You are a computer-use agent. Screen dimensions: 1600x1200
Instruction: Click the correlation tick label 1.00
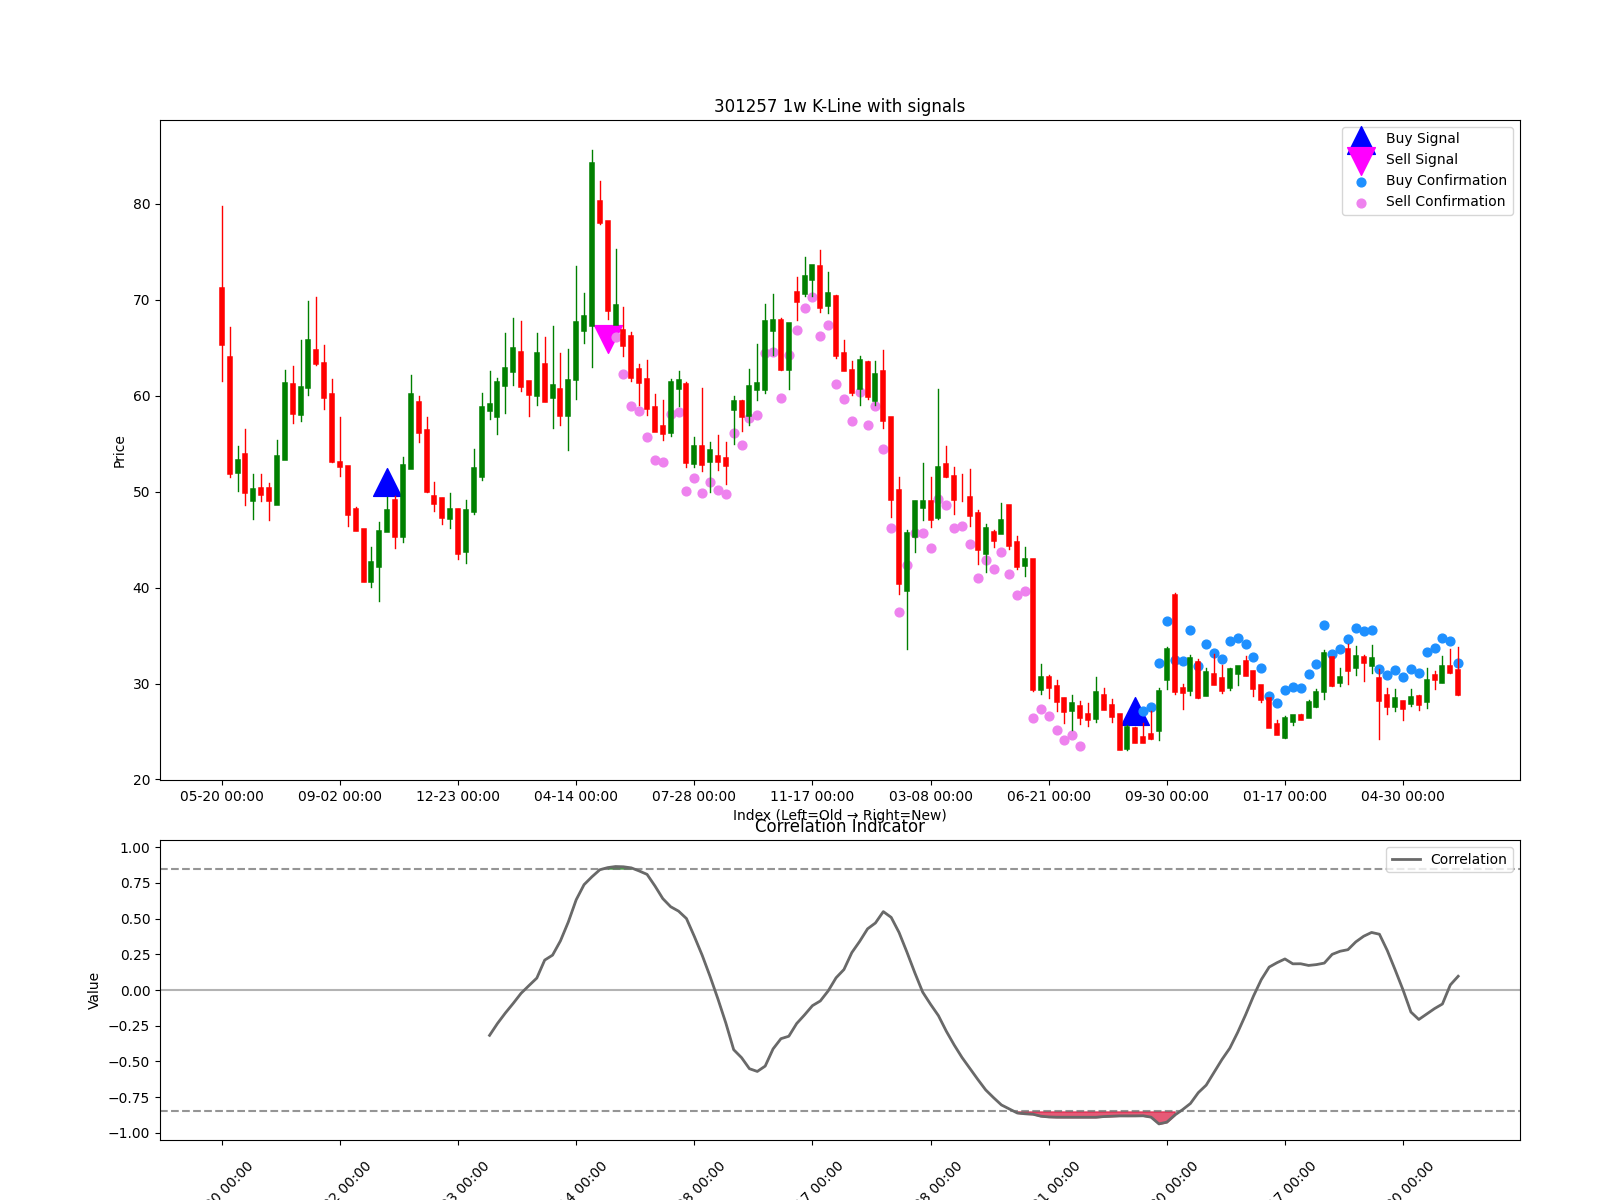[134, 848]
